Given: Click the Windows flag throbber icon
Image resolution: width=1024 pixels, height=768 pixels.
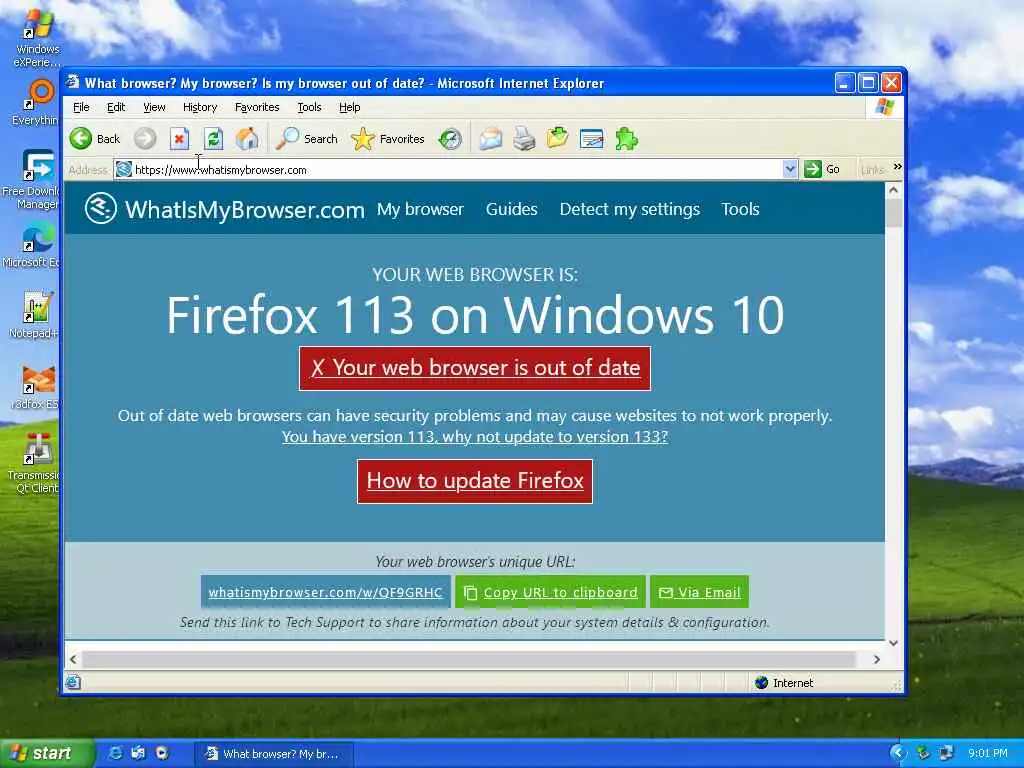Looking at the screenshot, I should tap(885, 106).
